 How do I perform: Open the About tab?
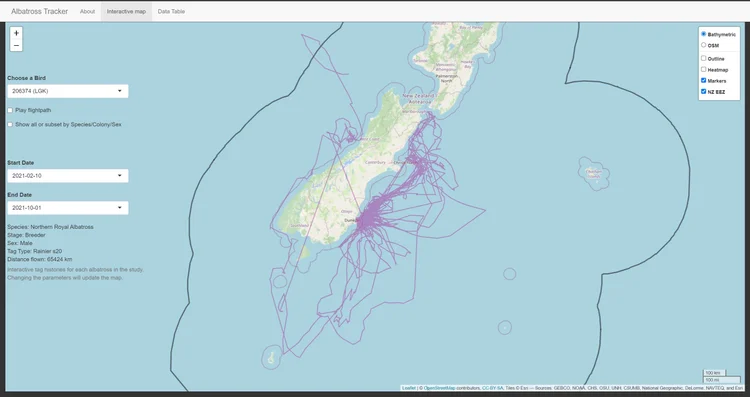(x=88, y=11)
